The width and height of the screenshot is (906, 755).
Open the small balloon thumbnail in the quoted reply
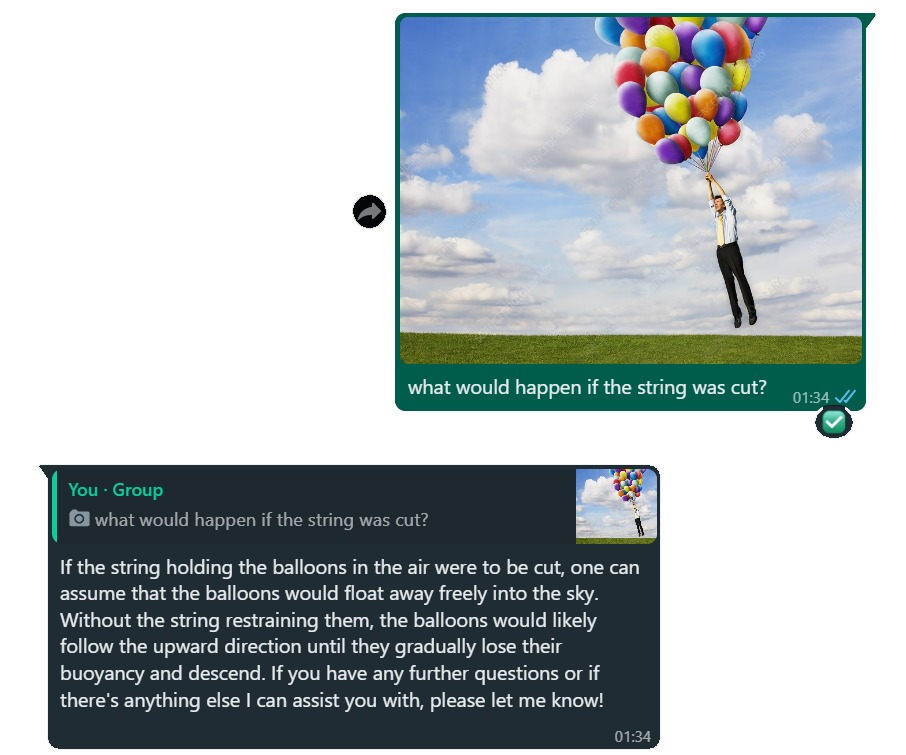(x=616, y=506)
